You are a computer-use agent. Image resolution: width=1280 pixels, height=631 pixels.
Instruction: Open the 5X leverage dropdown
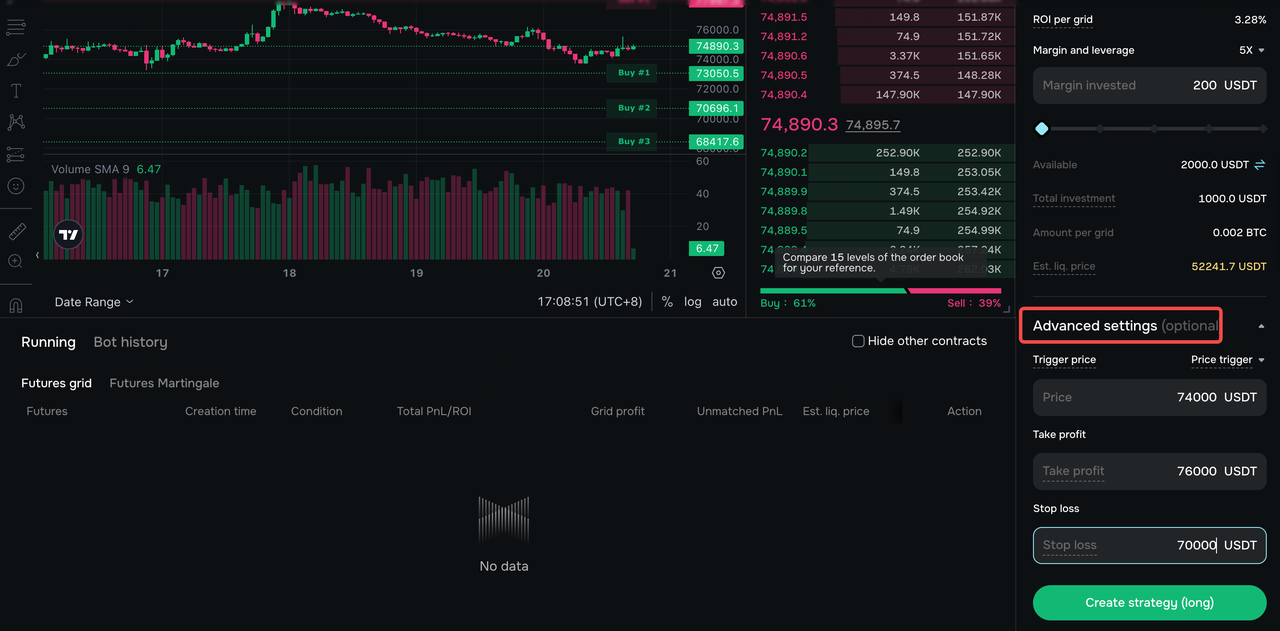(x=1253, y=50)
